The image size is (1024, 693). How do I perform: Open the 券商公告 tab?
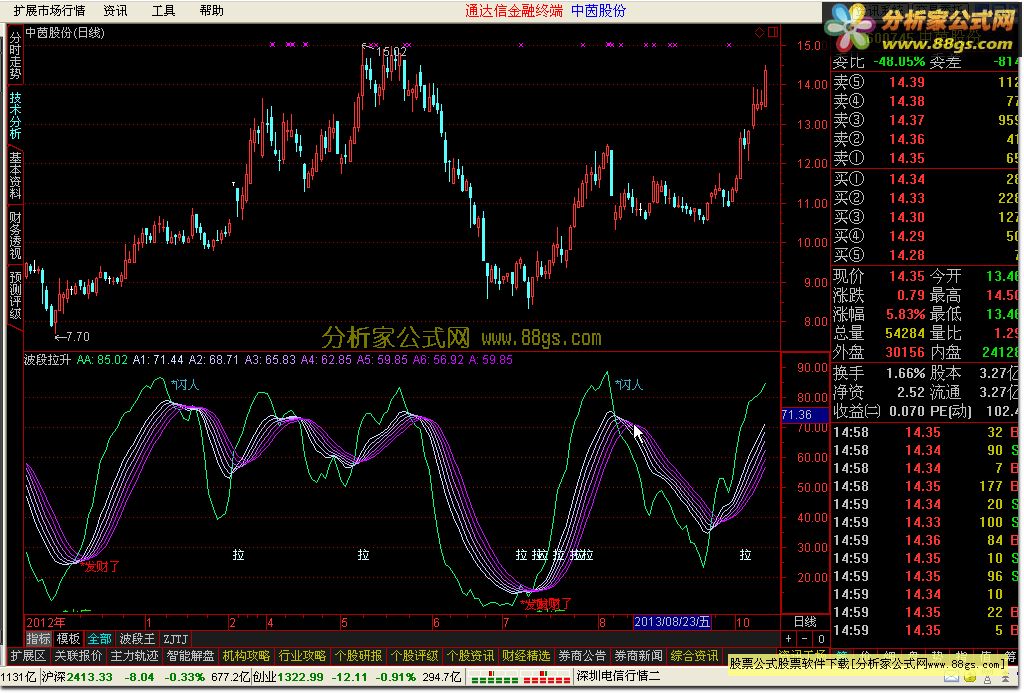pyautogui.click(x=583, y=656)
